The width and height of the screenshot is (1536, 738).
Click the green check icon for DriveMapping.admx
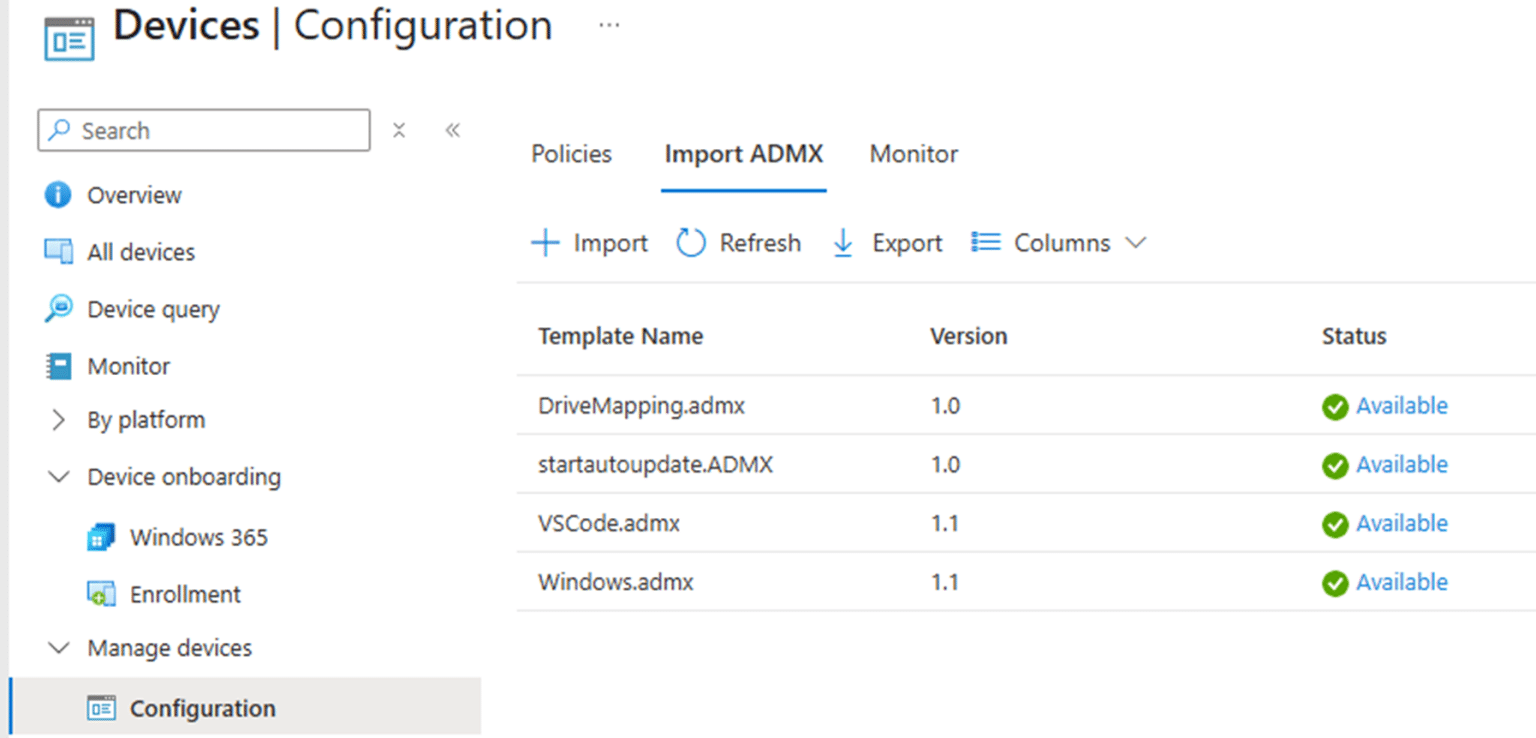(x=1335, y=407)
